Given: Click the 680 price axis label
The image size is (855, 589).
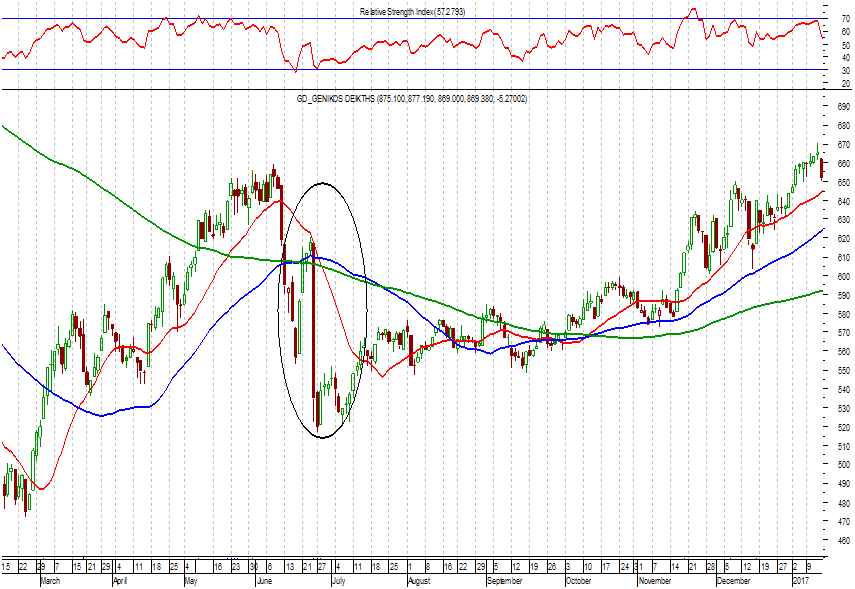Looking at the screenshot, I should coord(844,126).
